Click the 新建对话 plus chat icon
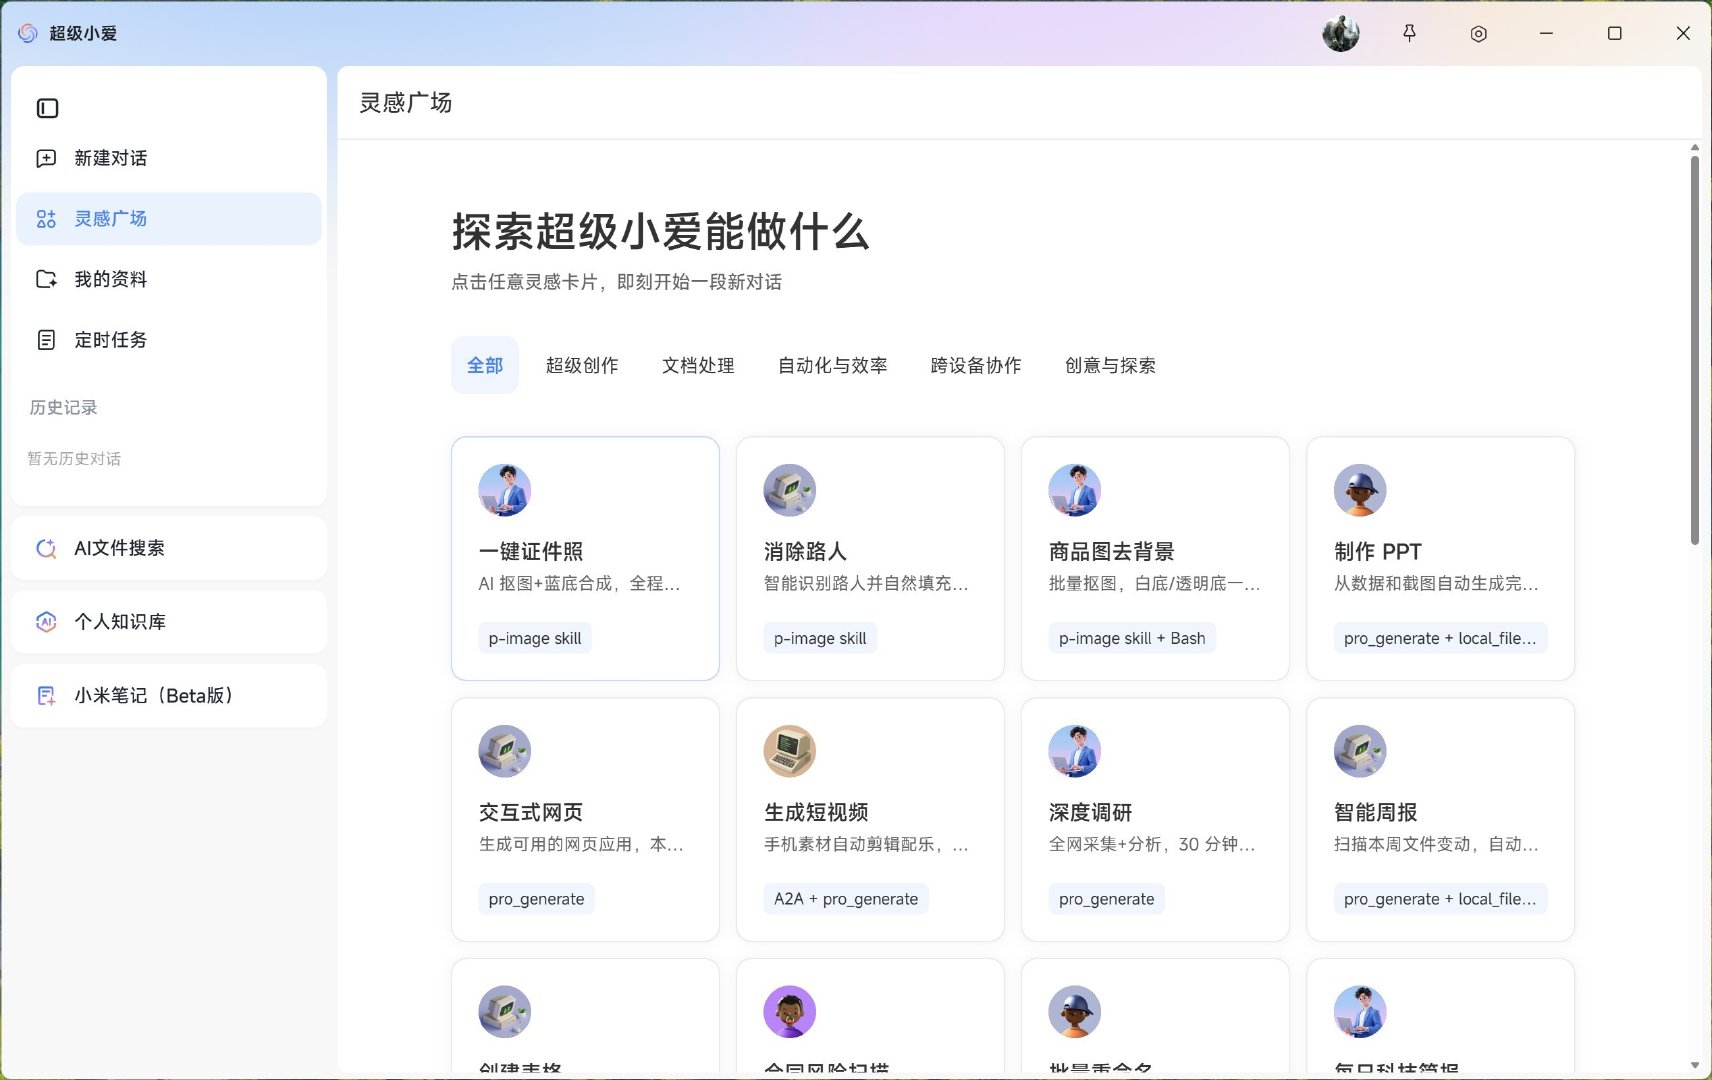This screenshot has height=1080, width=1712. pos(46,158)
